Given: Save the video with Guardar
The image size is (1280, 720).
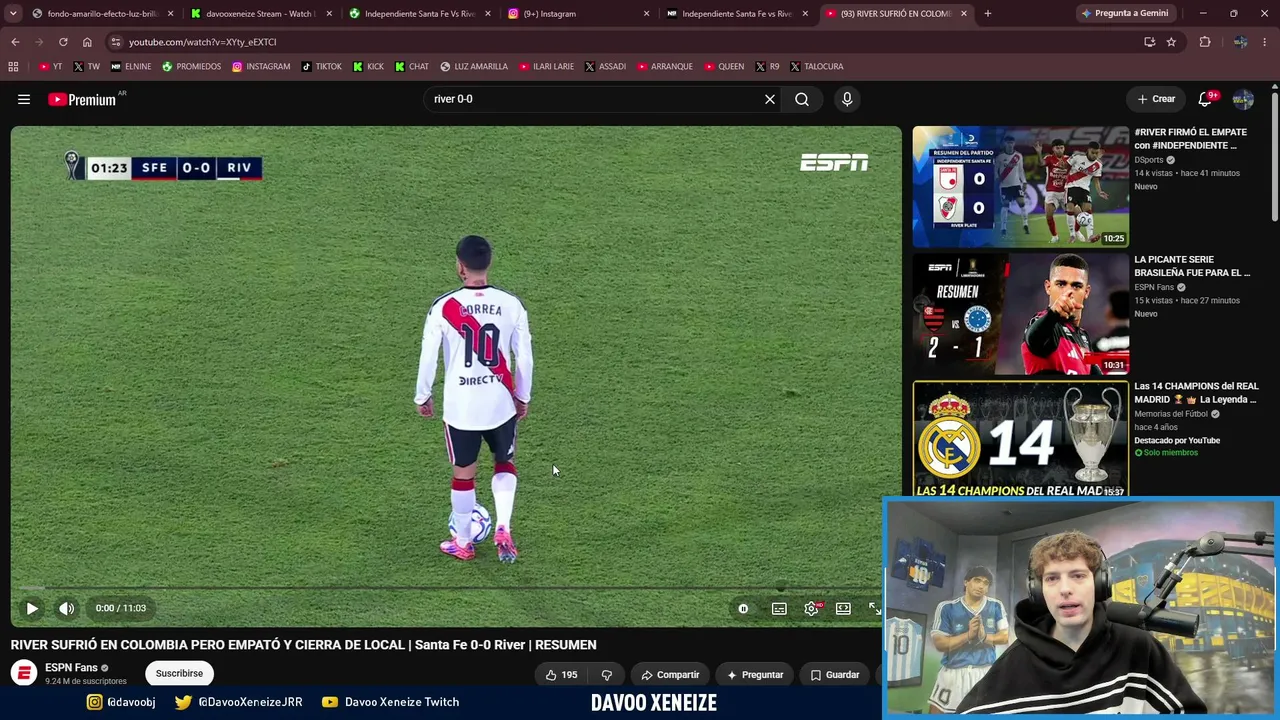Looking at the screenshot, I should coord(835,675).
